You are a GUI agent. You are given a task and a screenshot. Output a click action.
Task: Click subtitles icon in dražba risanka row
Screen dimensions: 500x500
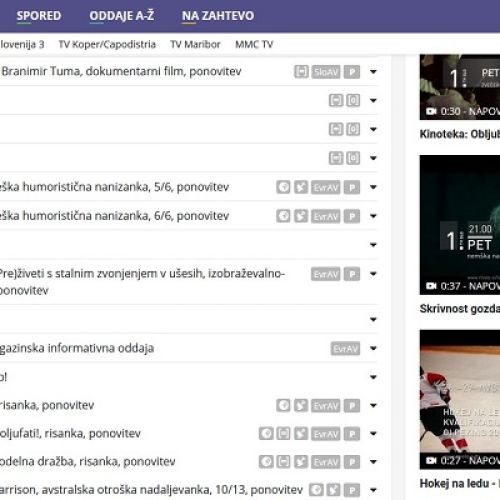[x=283, y=462]
